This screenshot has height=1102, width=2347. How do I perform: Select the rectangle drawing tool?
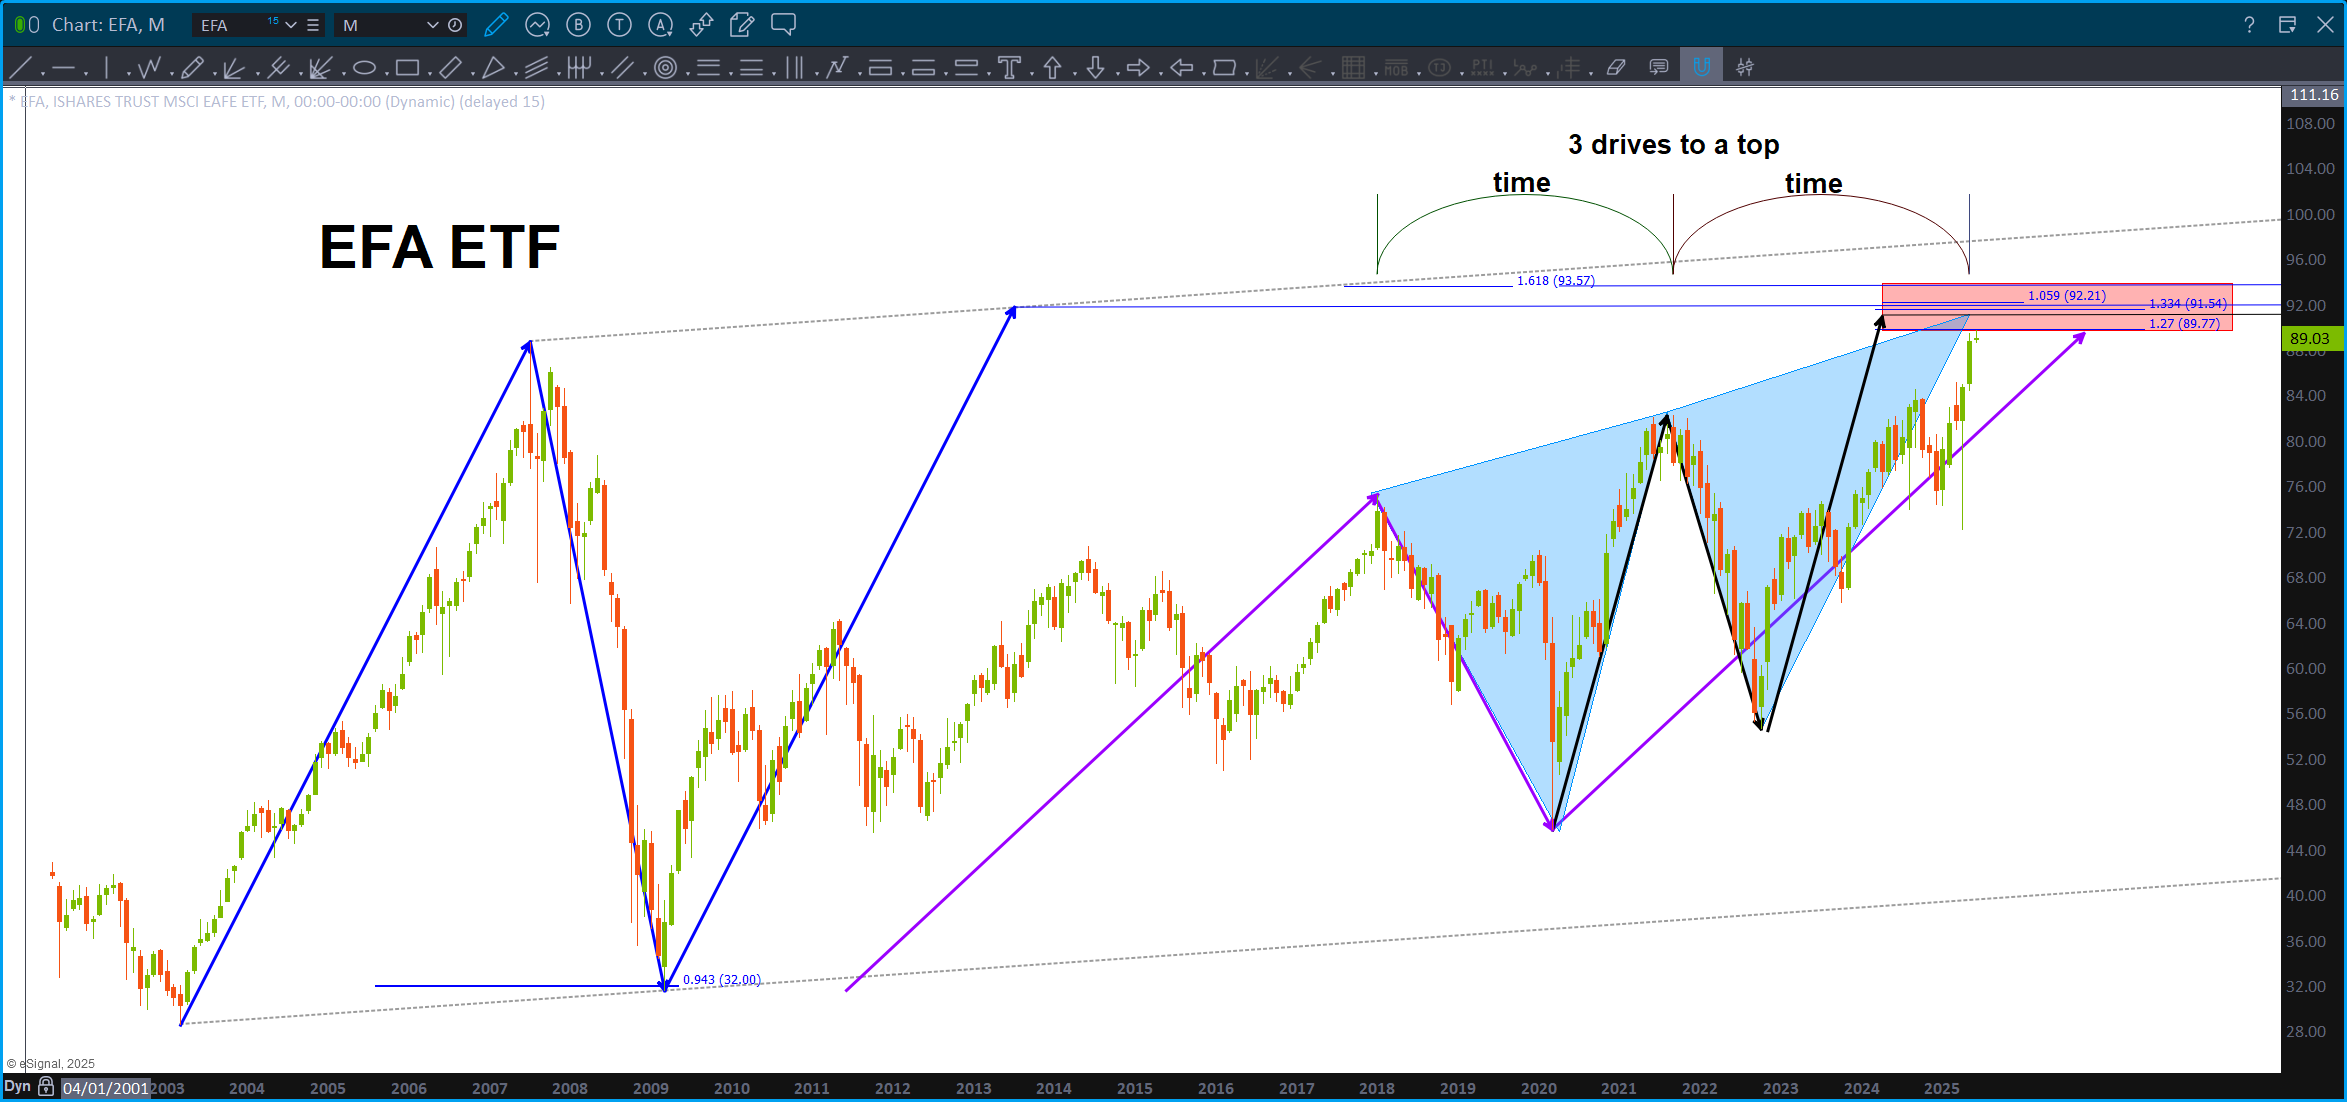pyautogui.click(x=406, y=68)
